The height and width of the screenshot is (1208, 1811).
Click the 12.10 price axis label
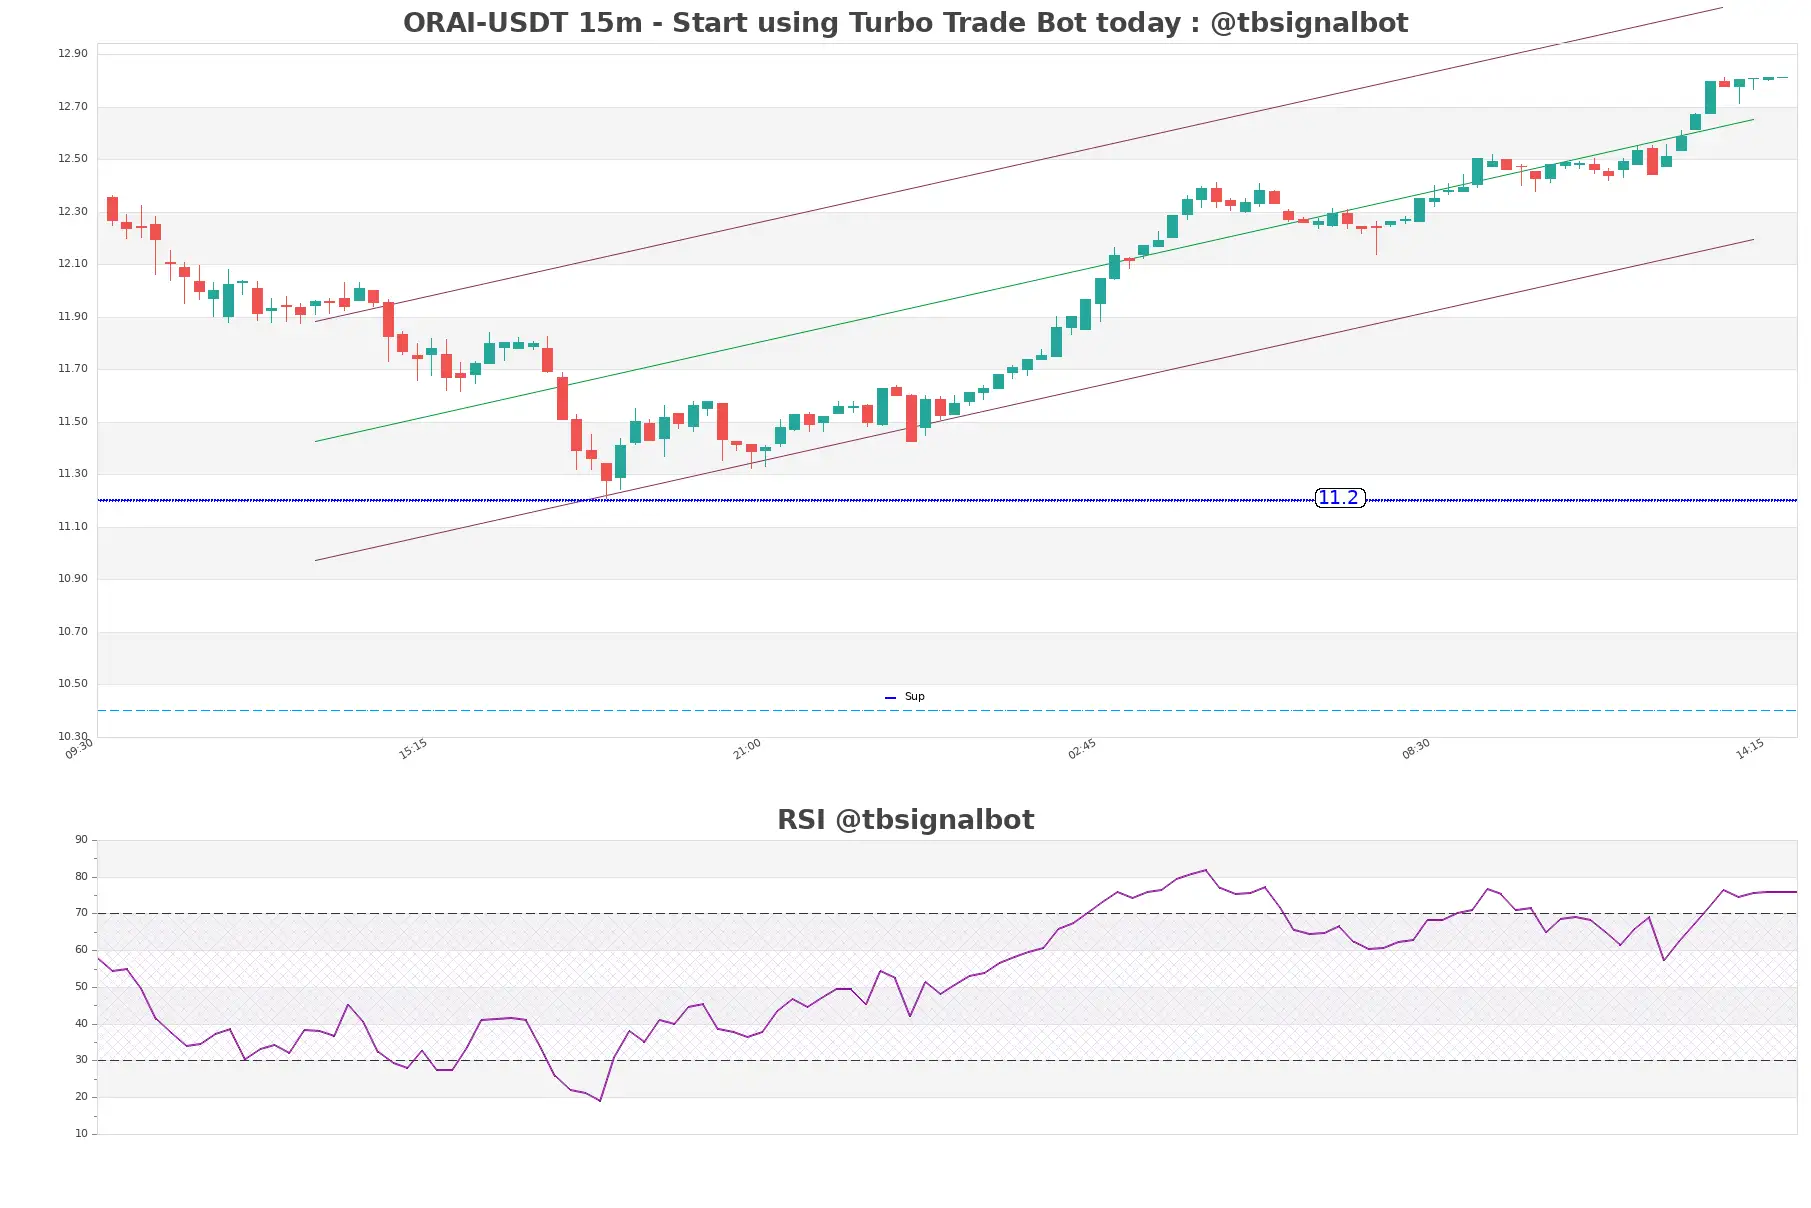tap(73, 264)
